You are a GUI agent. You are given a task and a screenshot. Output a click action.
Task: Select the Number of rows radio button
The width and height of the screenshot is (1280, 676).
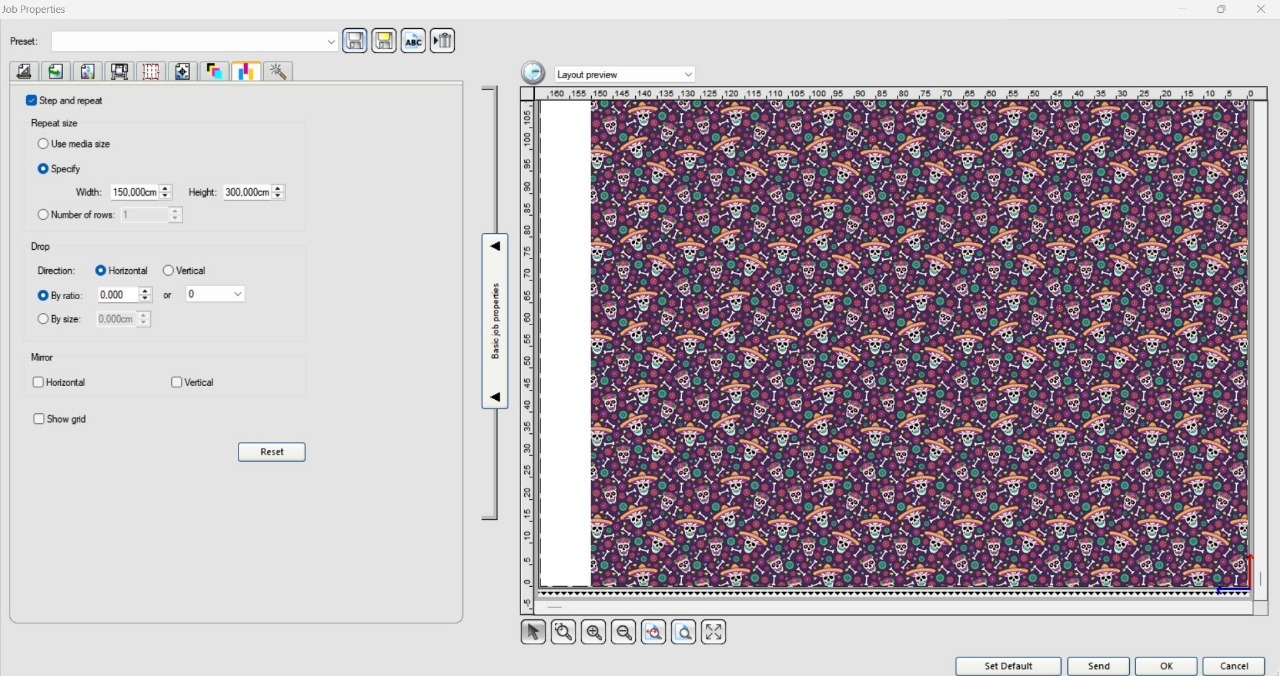coord(43,215)
